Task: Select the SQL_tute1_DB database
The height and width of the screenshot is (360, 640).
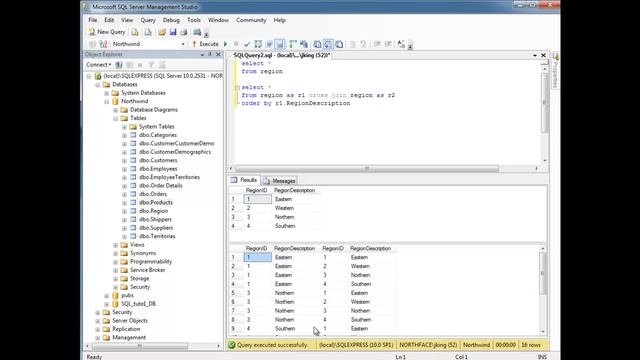Action: tap(138, 304)
